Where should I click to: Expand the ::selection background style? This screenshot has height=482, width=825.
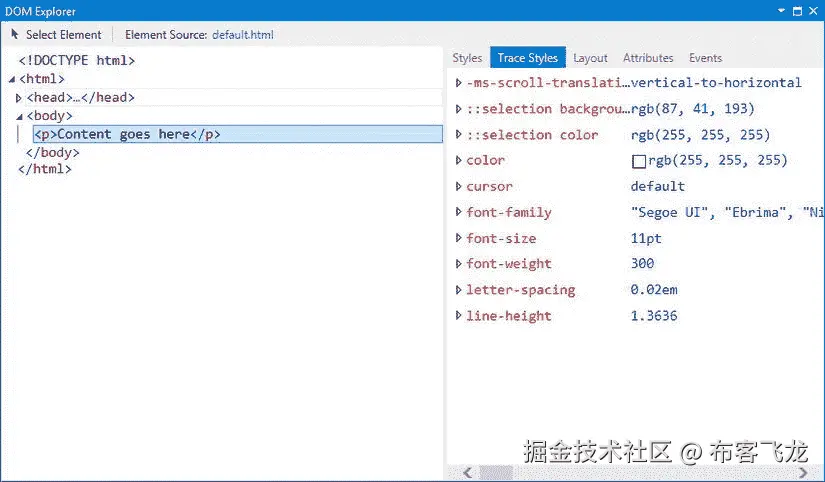[x=458, y=109]
